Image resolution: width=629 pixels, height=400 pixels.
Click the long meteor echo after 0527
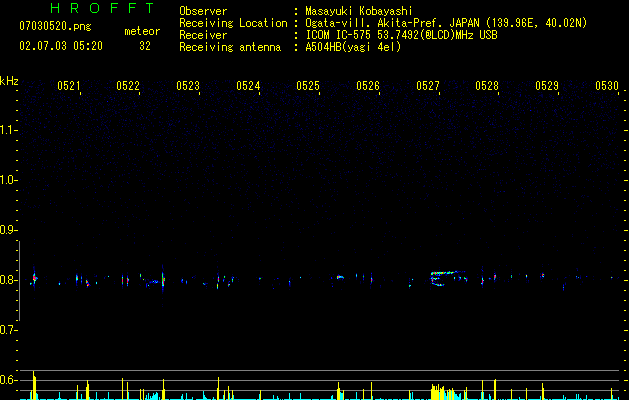[448, 278]
